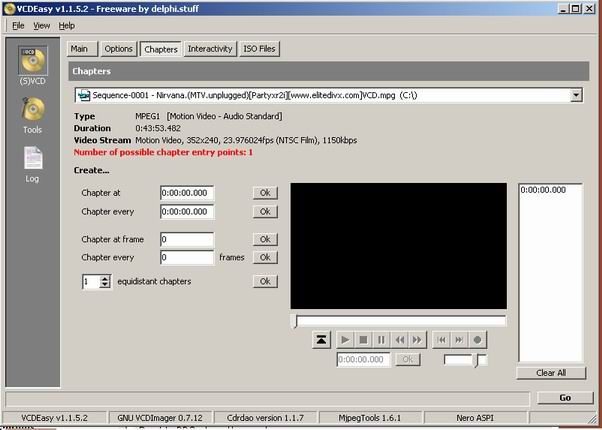
Task: Click the record chapter mark button
Action: 477,340
